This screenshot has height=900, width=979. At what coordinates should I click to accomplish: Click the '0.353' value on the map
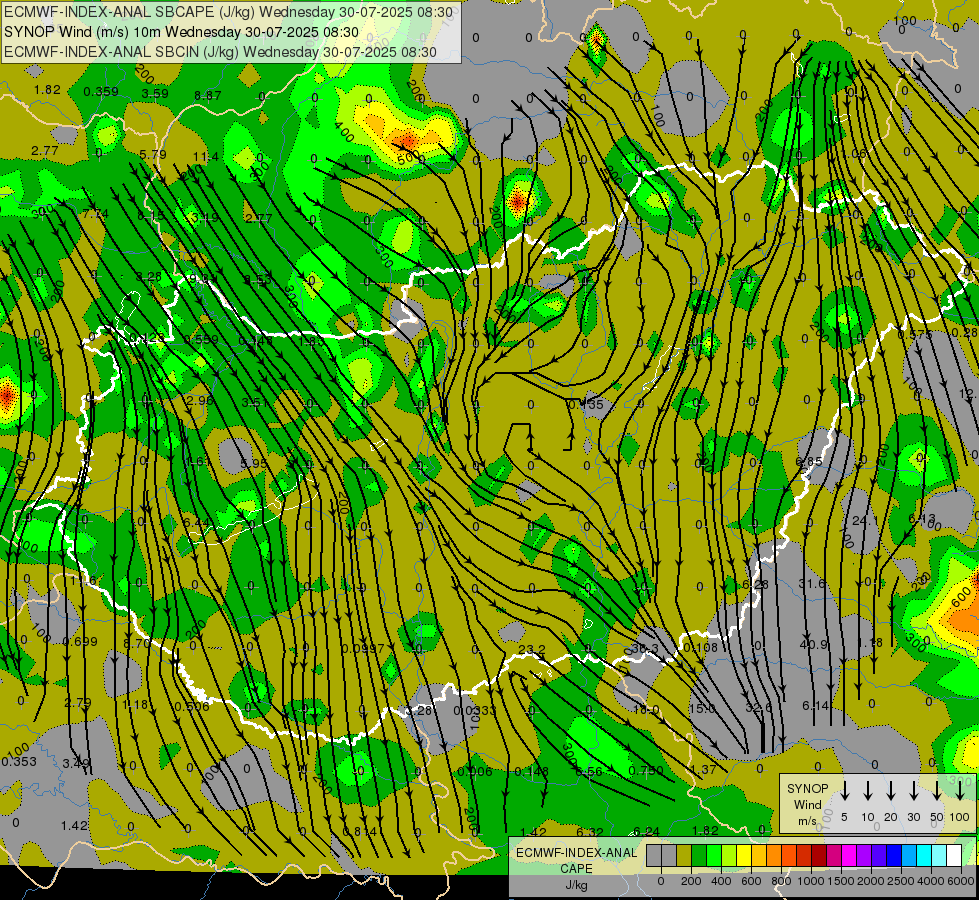point(19,762)
